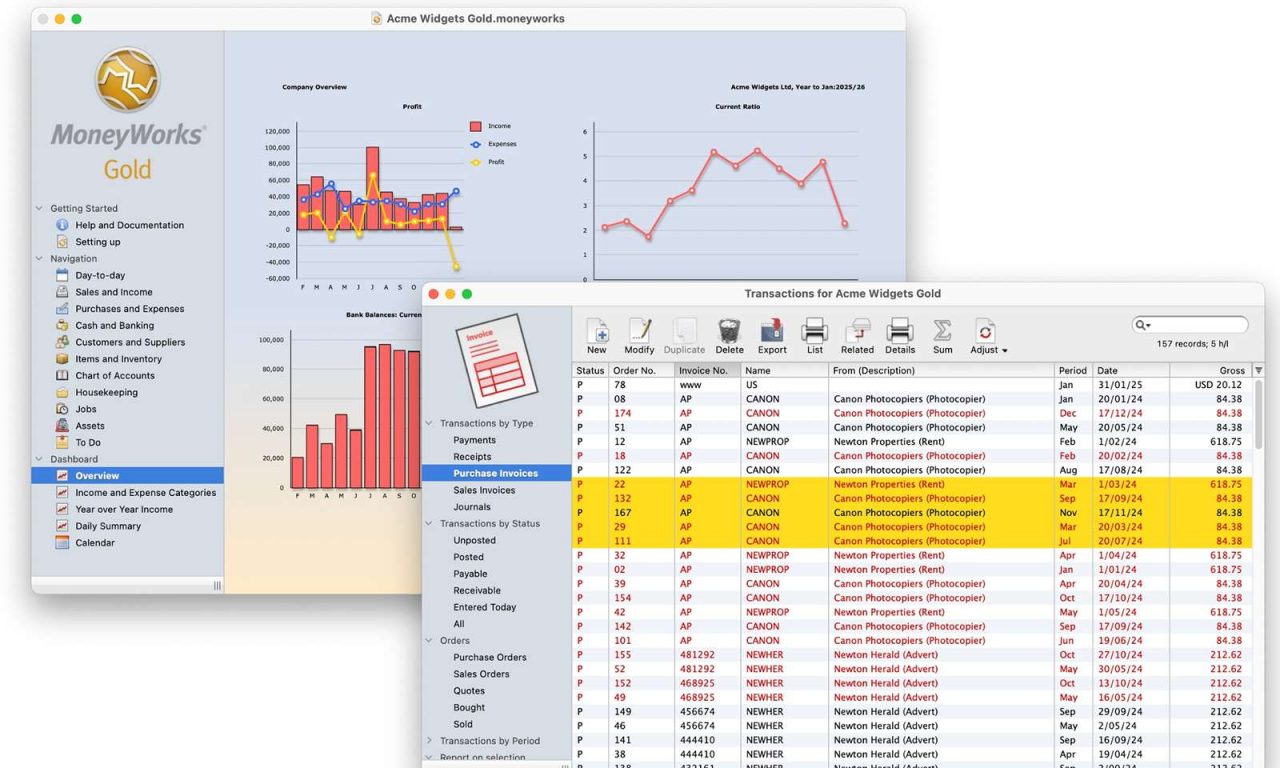Open Jobs navigation item
This screenshot has width=1280, height=768.
click(86, 409)
